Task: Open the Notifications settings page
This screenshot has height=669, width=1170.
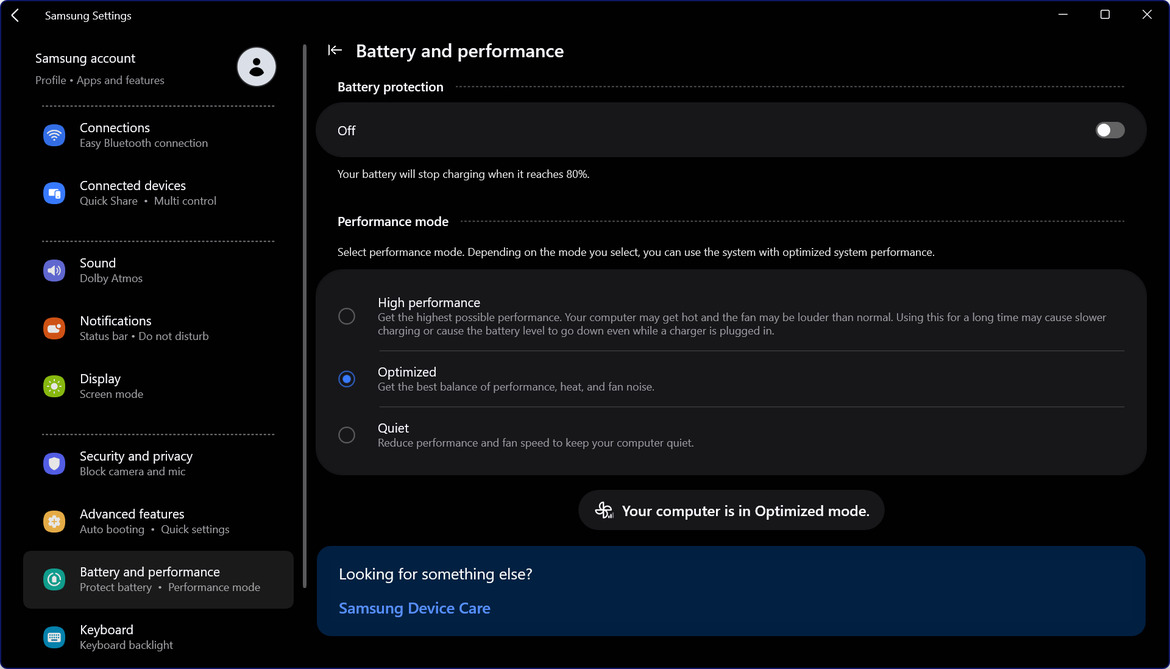Action: [158, 328]
